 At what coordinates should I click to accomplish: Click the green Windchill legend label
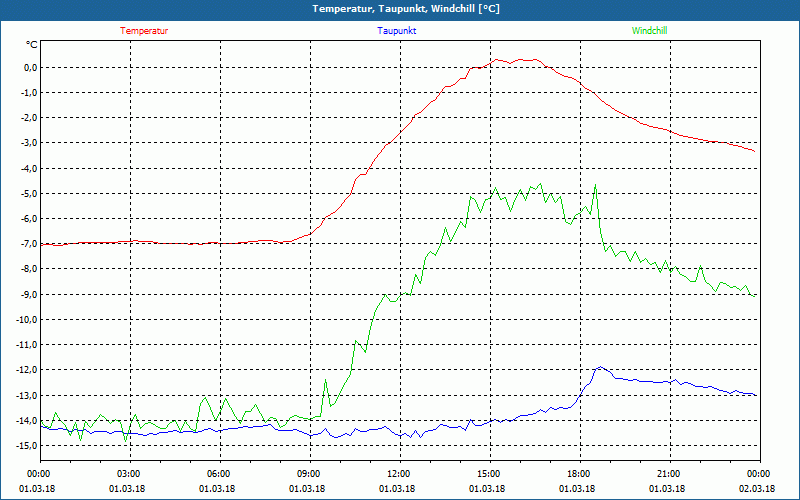(x=649, y=31)
